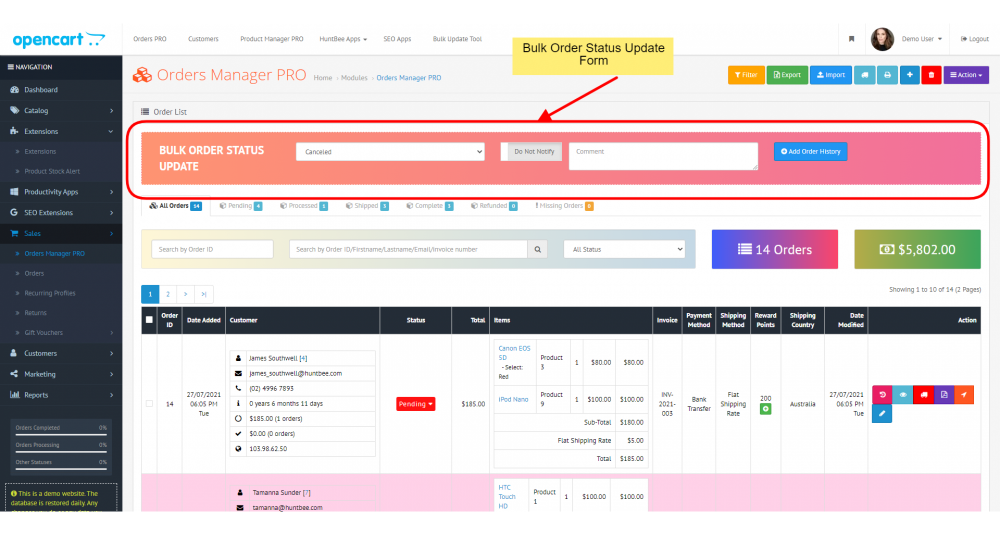Open Orders PRO in the top menu
Image resolution: width=1000 pixels, height=535 pixels.
point(150,39)
